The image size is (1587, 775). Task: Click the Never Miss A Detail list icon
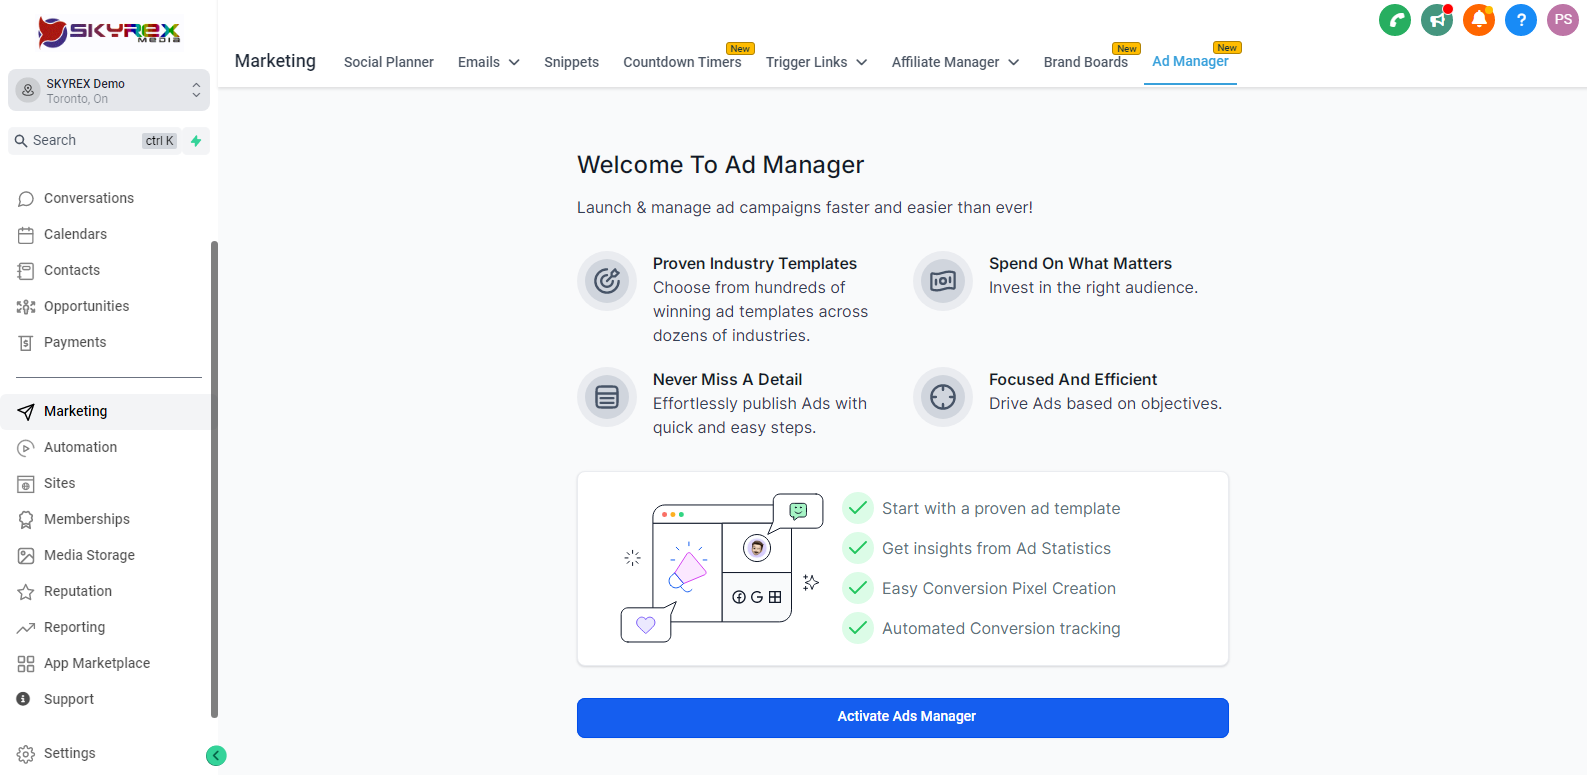click(x=607, y=397)
